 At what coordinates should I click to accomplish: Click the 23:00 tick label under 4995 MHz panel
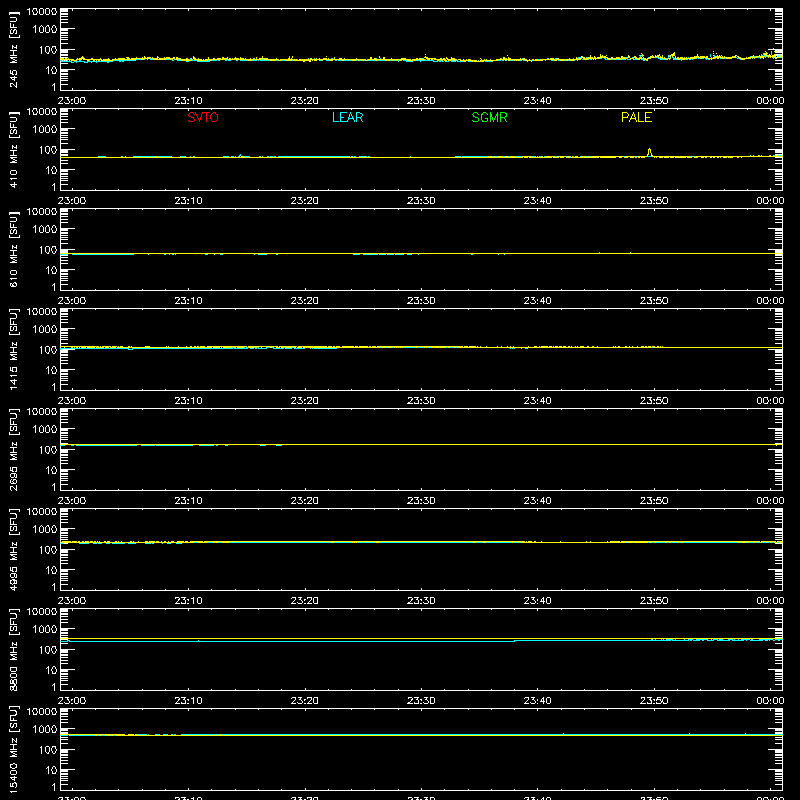(x=72, y=601)
